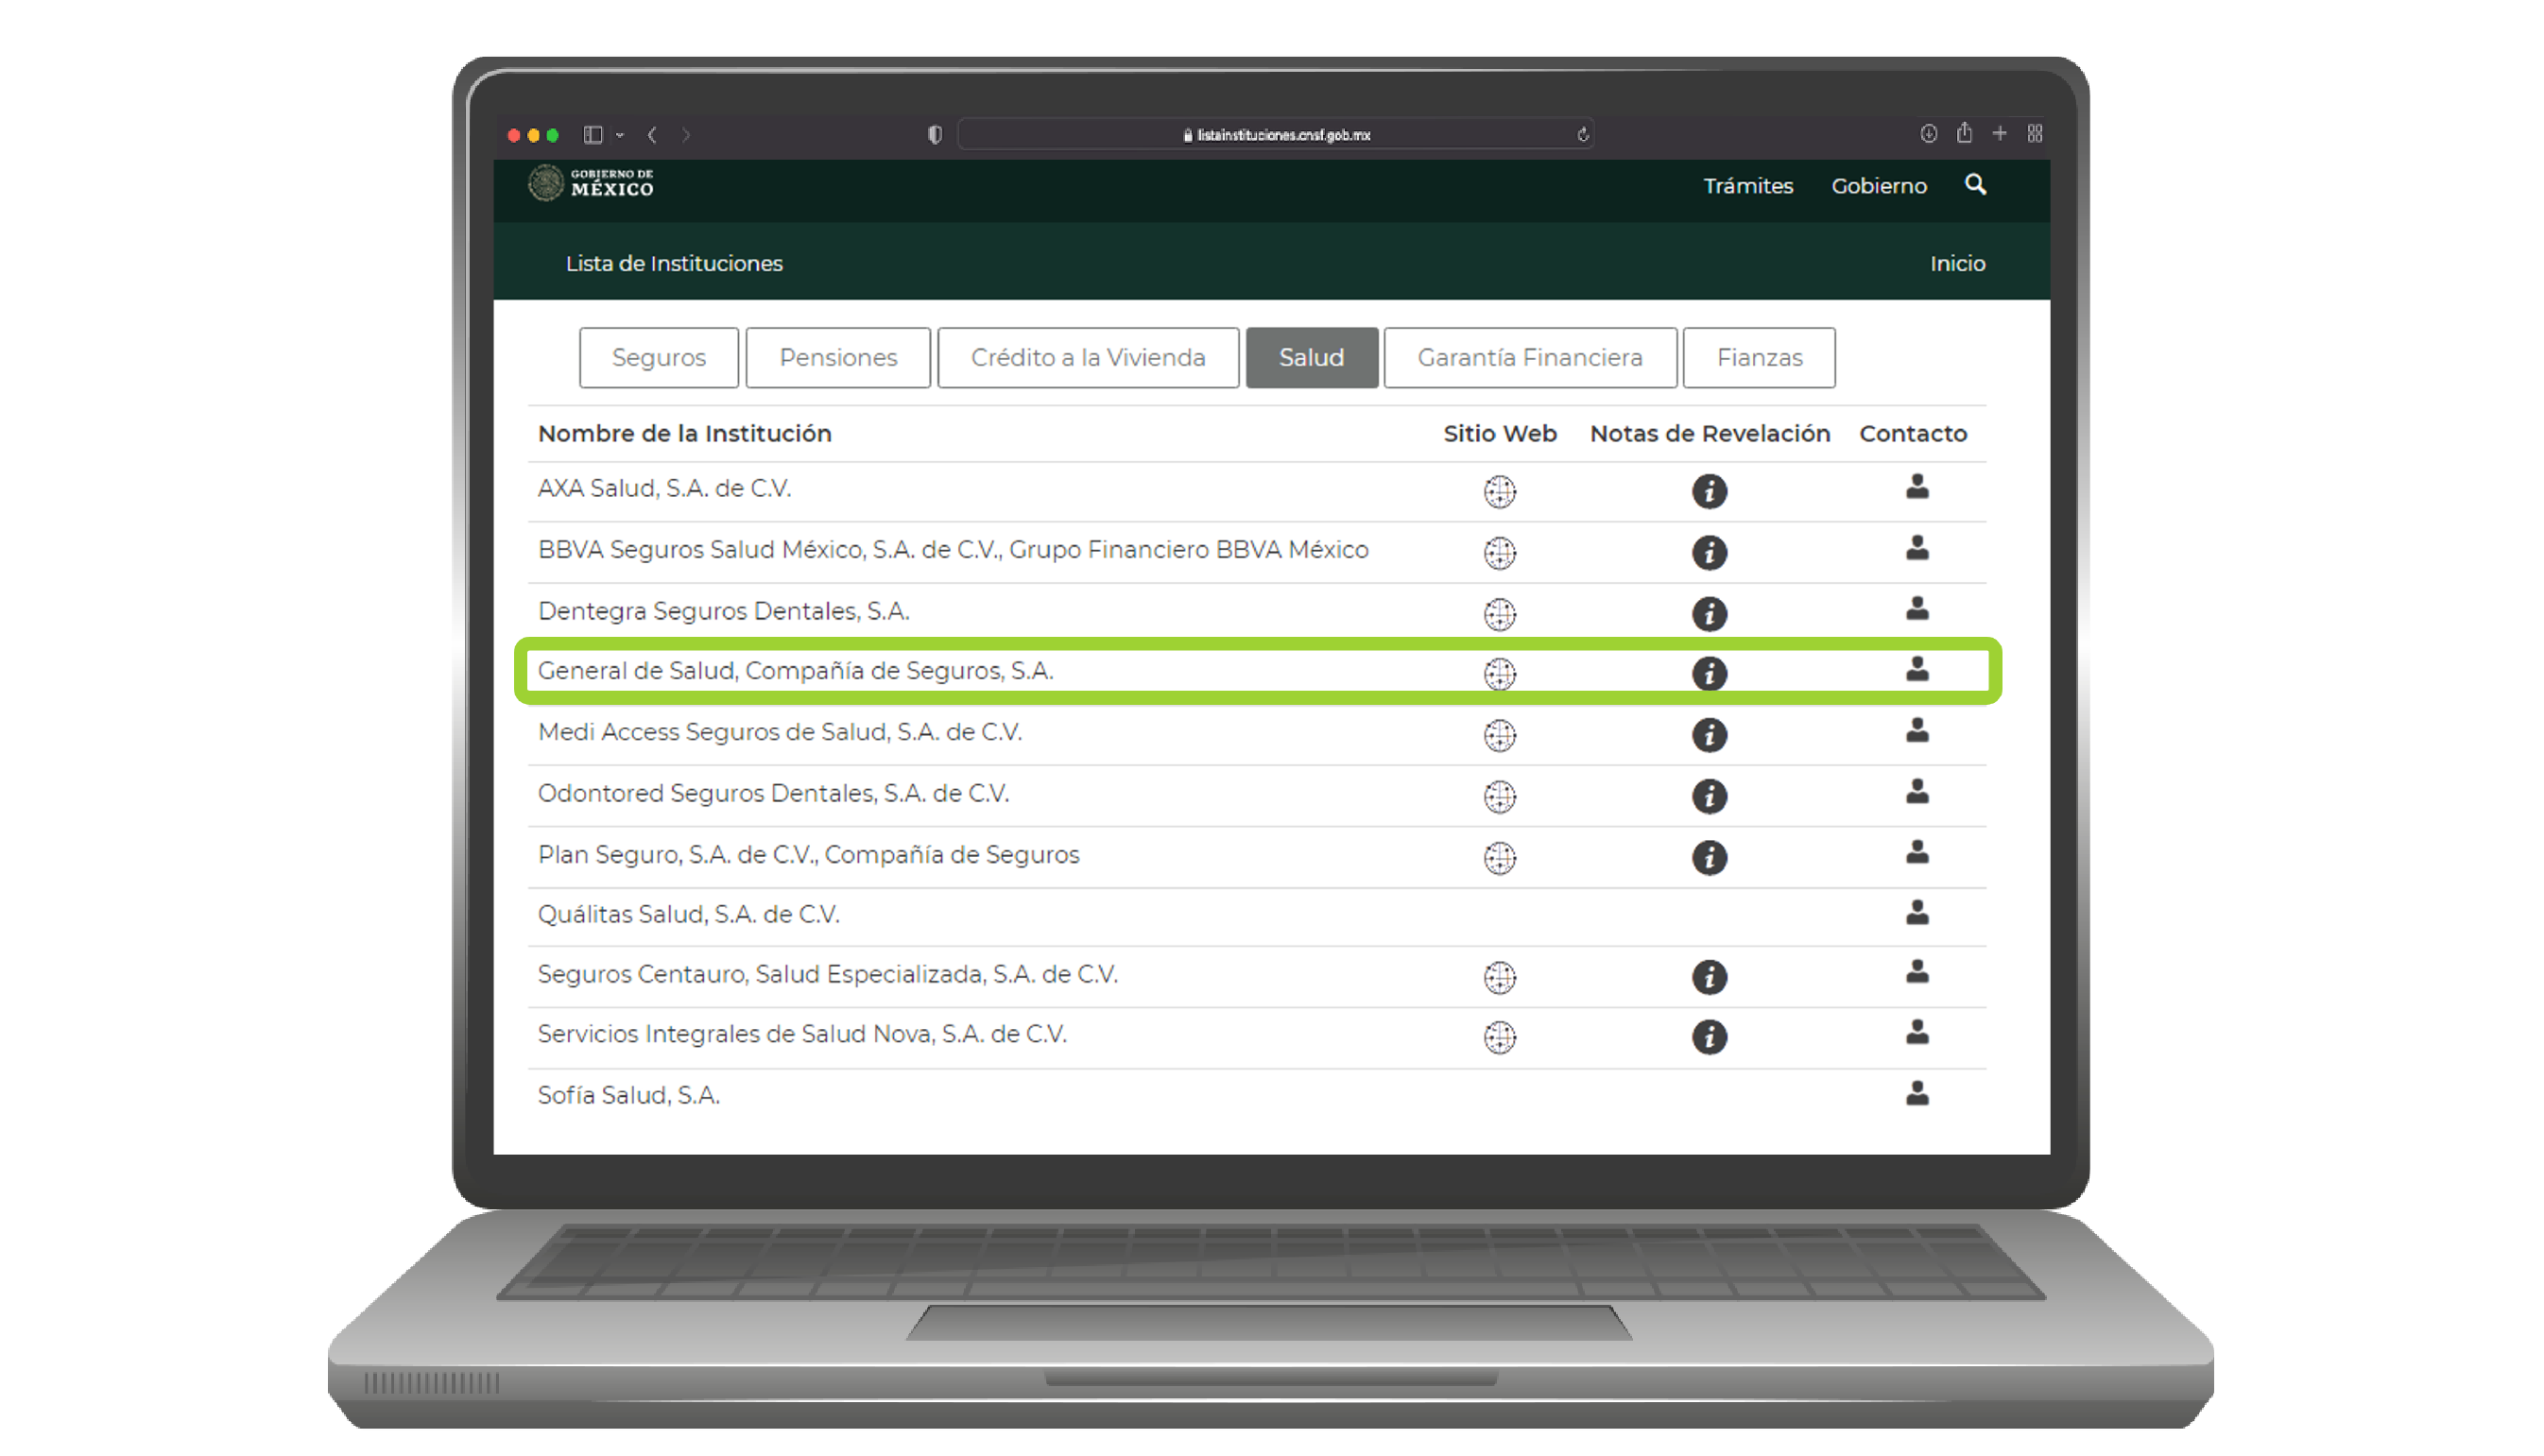Open Plan Seguro contact person icon
The height and width of the screenshot is (1456, 2544).
tap(1916, 851)
